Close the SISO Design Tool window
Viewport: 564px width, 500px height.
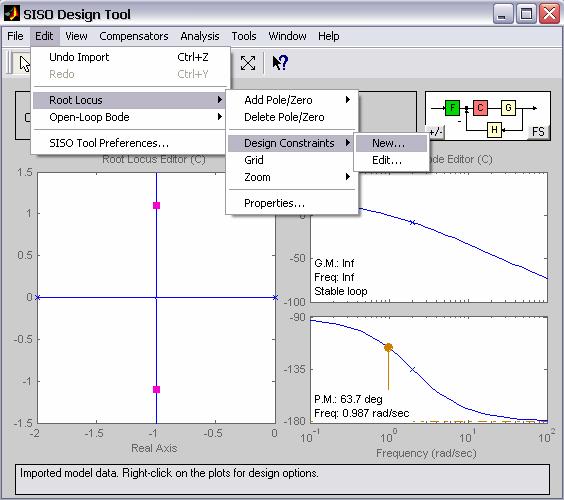tap(550, 14)
